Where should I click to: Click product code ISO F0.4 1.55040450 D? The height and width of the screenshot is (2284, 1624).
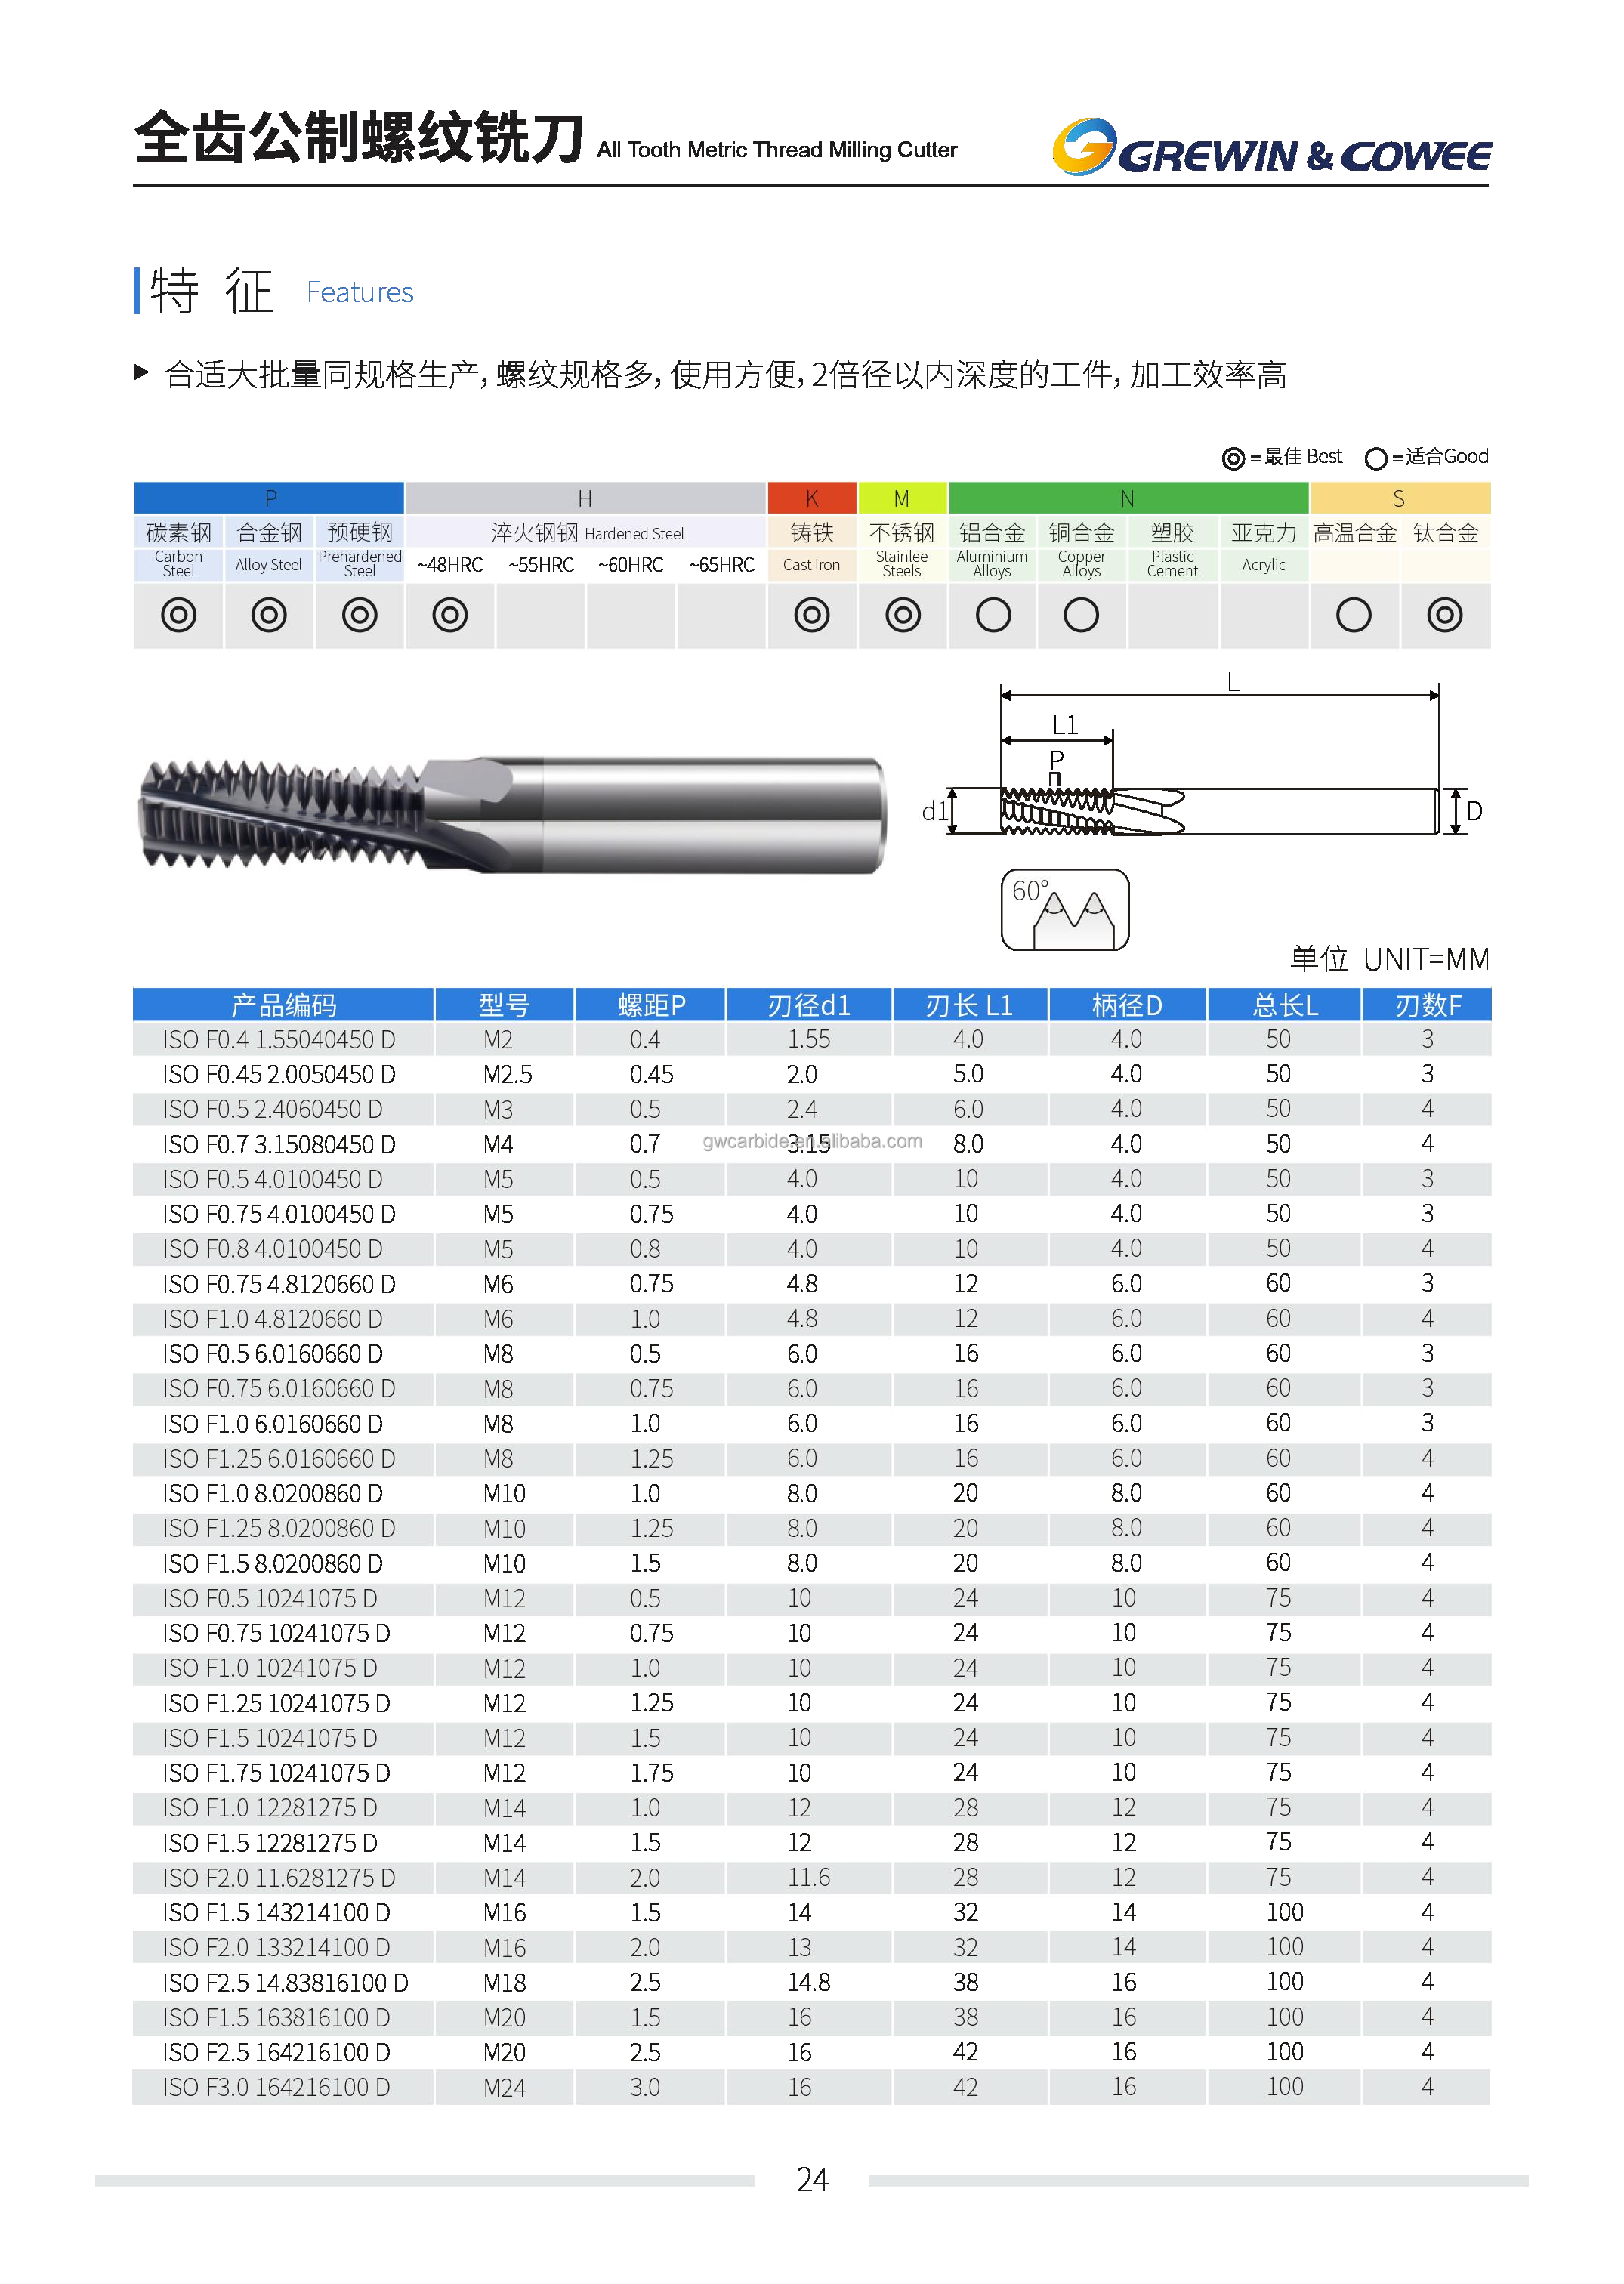[279, 1040]
